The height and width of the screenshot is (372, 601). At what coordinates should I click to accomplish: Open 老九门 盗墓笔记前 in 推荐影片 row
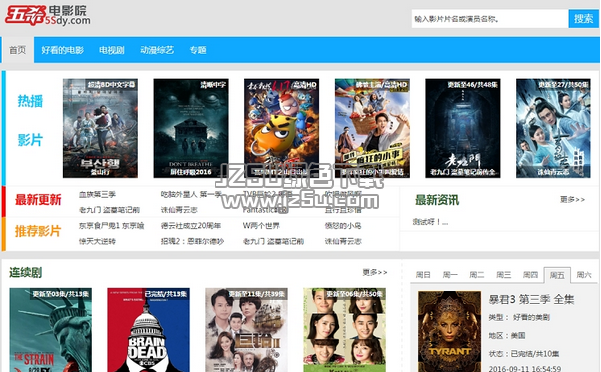273,241
